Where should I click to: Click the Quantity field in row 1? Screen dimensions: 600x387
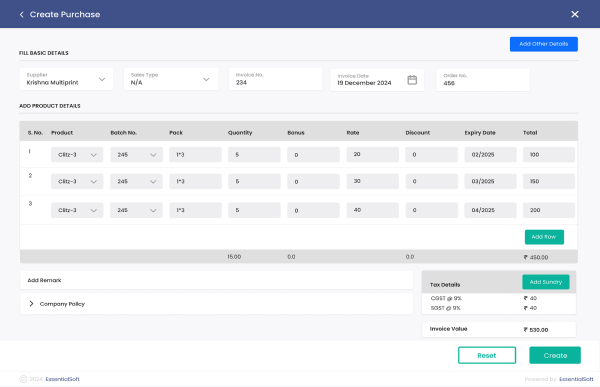pos(254,155)
